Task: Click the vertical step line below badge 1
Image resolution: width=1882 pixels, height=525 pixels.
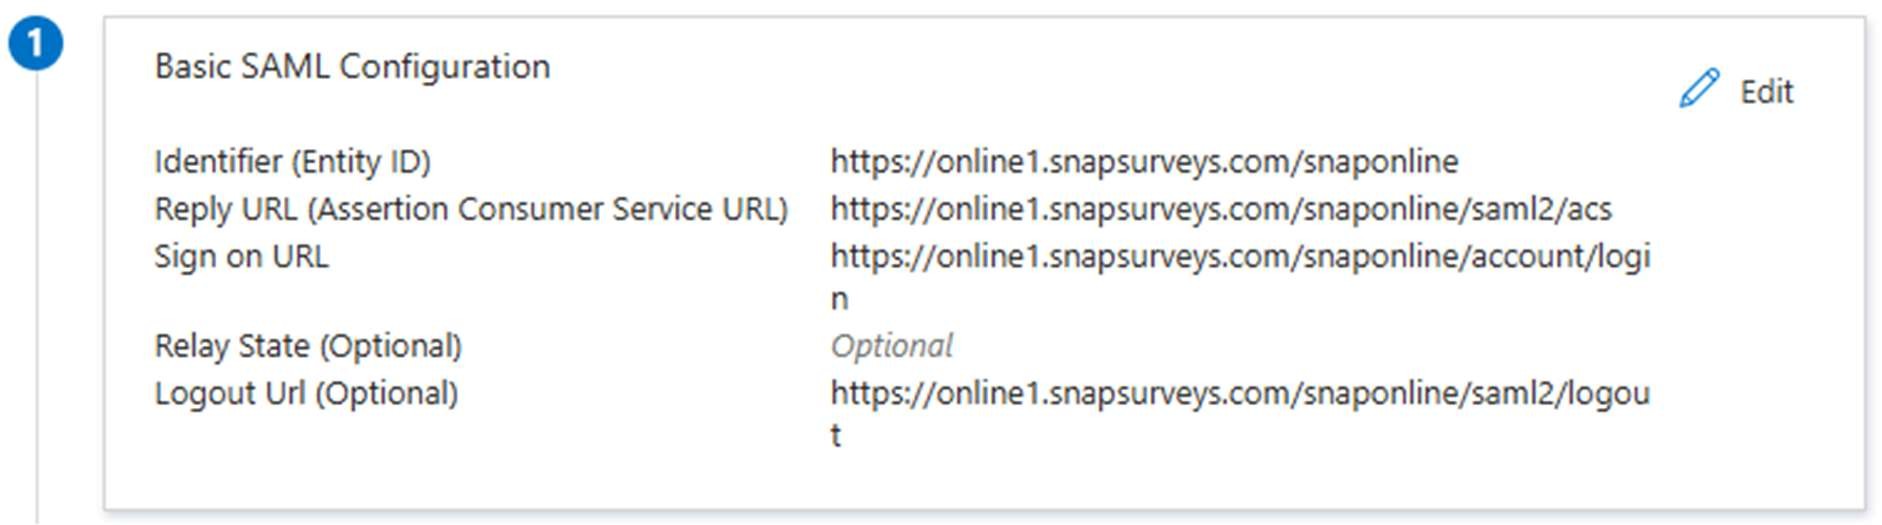Action: 37,300
